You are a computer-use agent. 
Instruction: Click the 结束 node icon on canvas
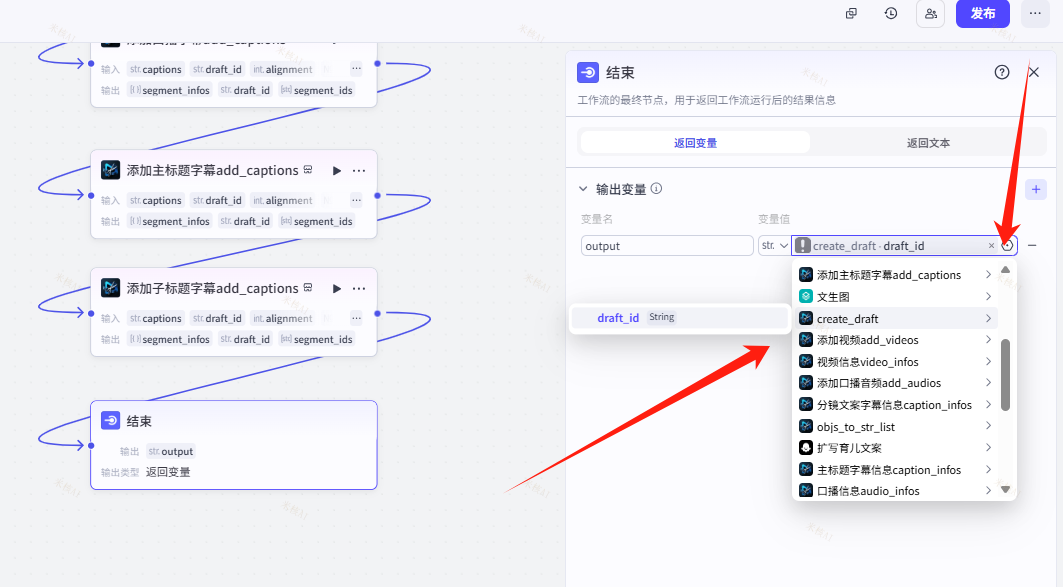(111, 421)
